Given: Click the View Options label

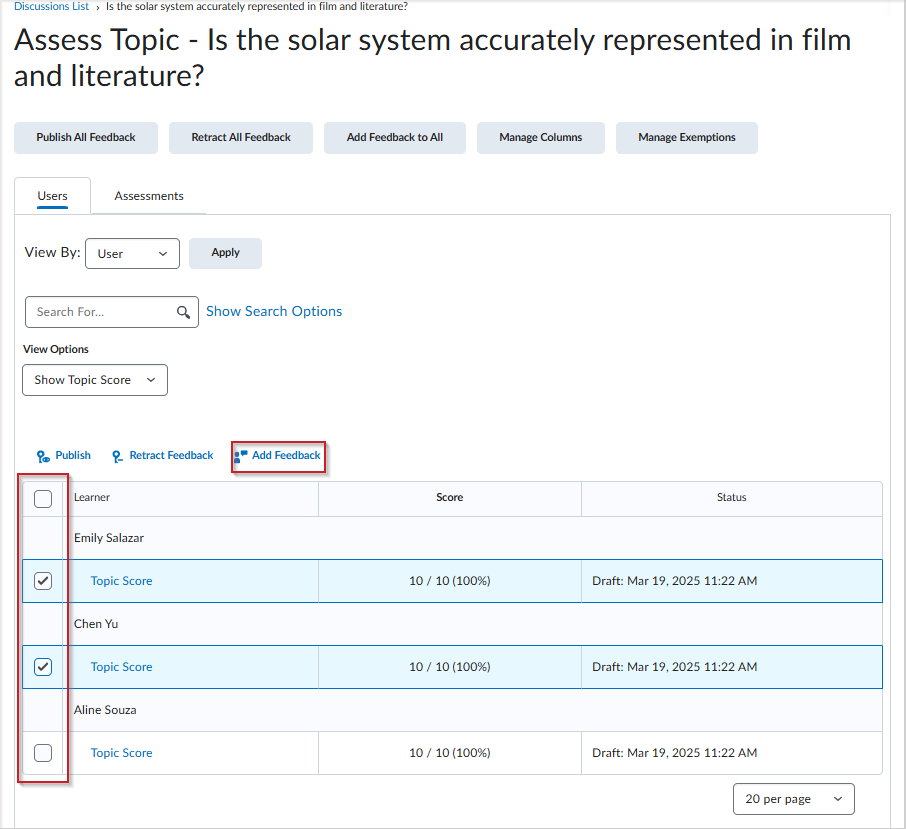Looking at the screenshot, I should 55,349.
